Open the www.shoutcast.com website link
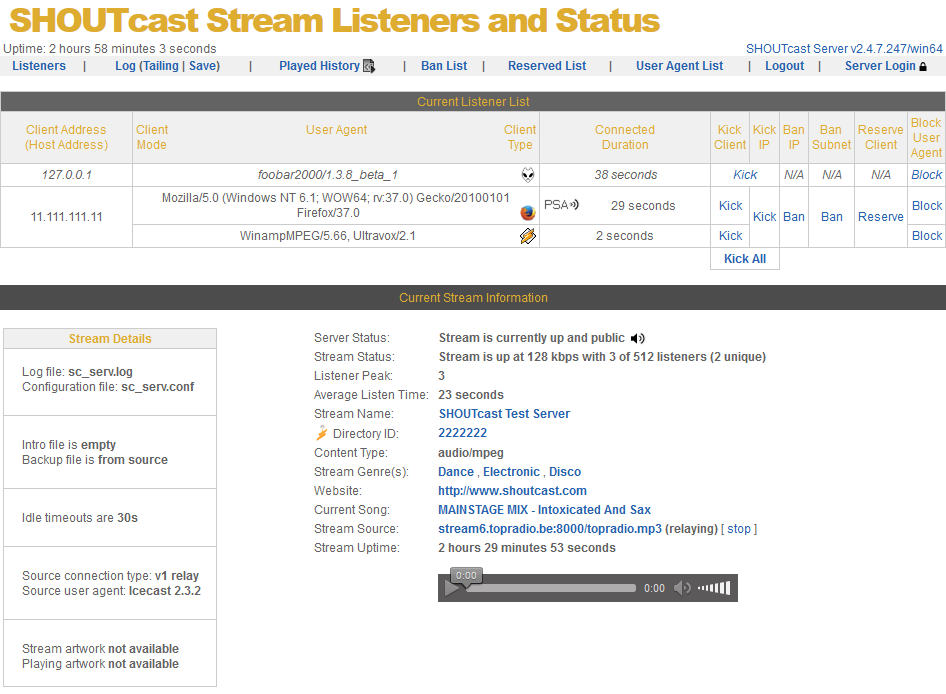 pyautogui.click(x=512, y=490)
